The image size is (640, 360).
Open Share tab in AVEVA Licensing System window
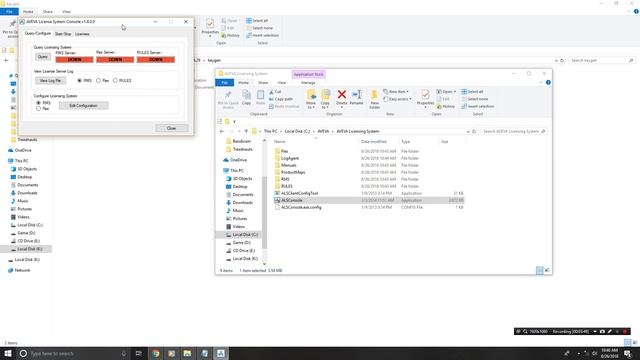click(263, 82)
